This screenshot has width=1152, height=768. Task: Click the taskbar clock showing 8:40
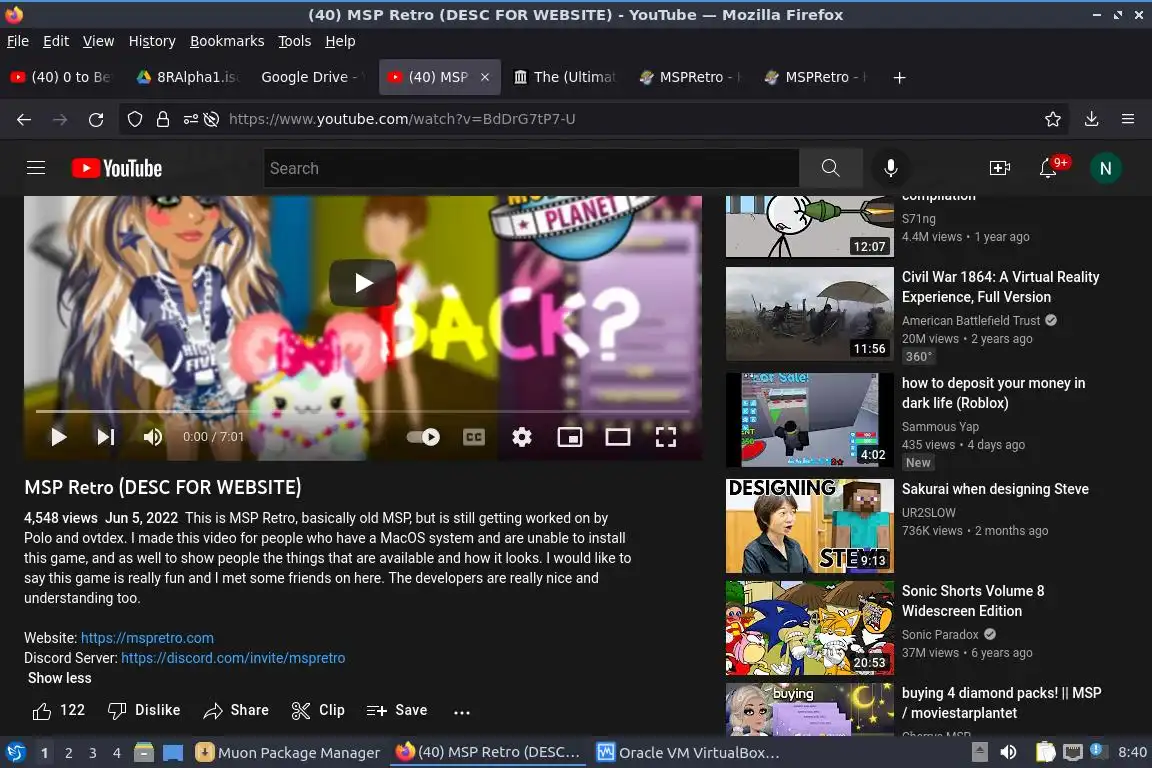(x=1131, y=752)
